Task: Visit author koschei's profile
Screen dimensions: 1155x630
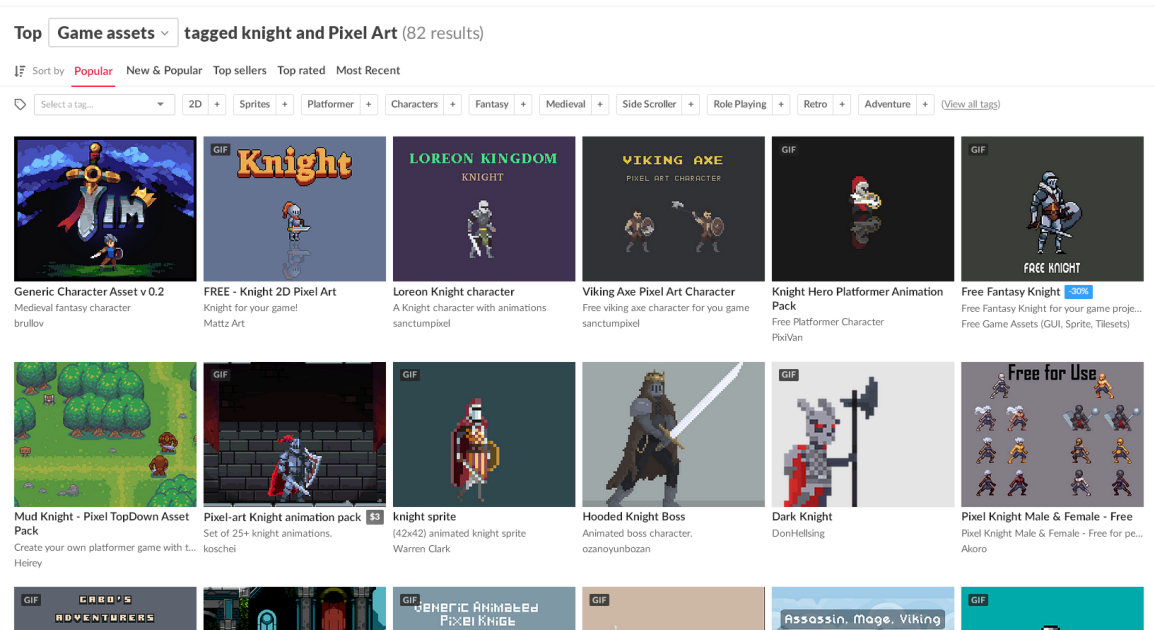Action: point(220,549)
